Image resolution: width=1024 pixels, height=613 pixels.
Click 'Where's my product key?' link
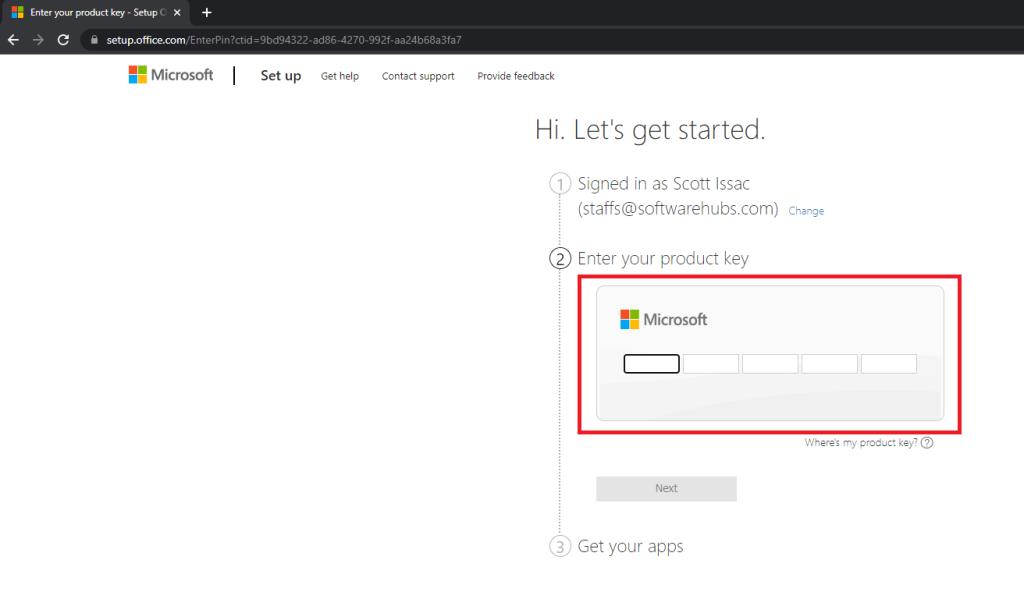(861, 443)
